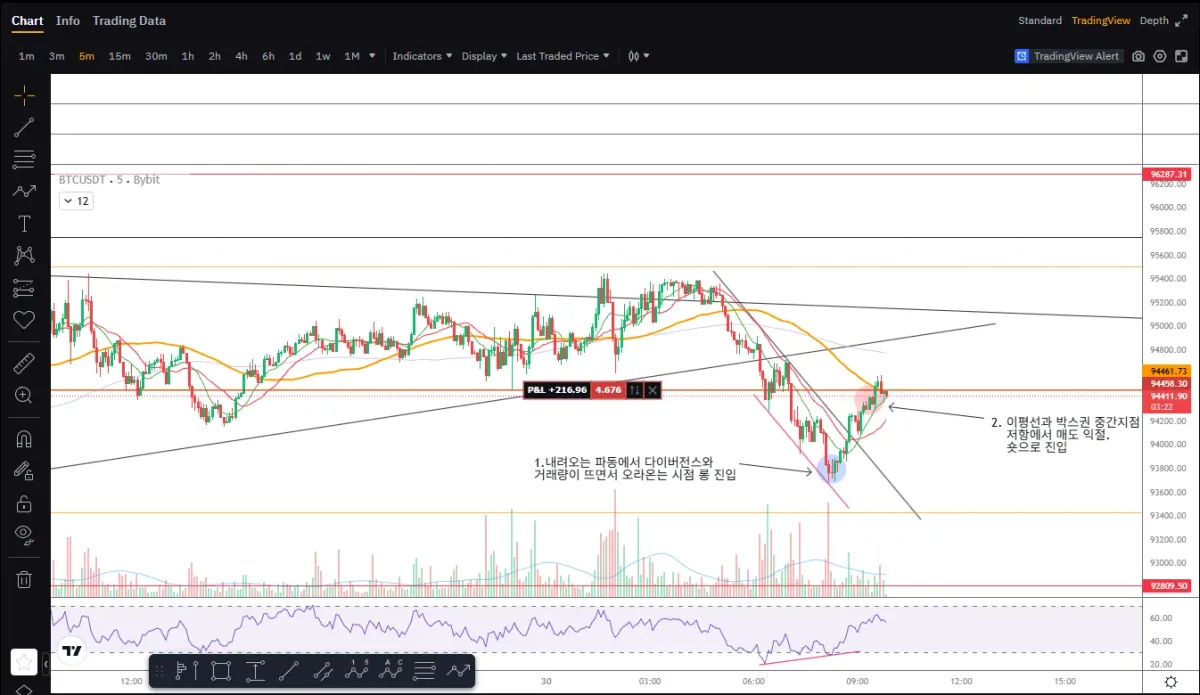Select the trend line in floating toolbar

[x=288, y=670]
